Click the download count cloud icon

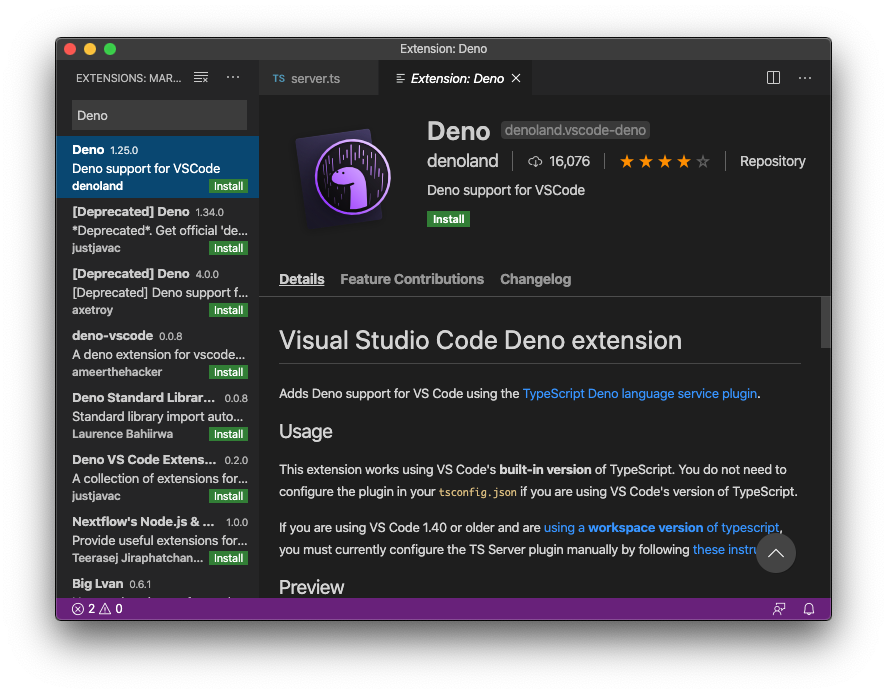click(x=535, y=162)
